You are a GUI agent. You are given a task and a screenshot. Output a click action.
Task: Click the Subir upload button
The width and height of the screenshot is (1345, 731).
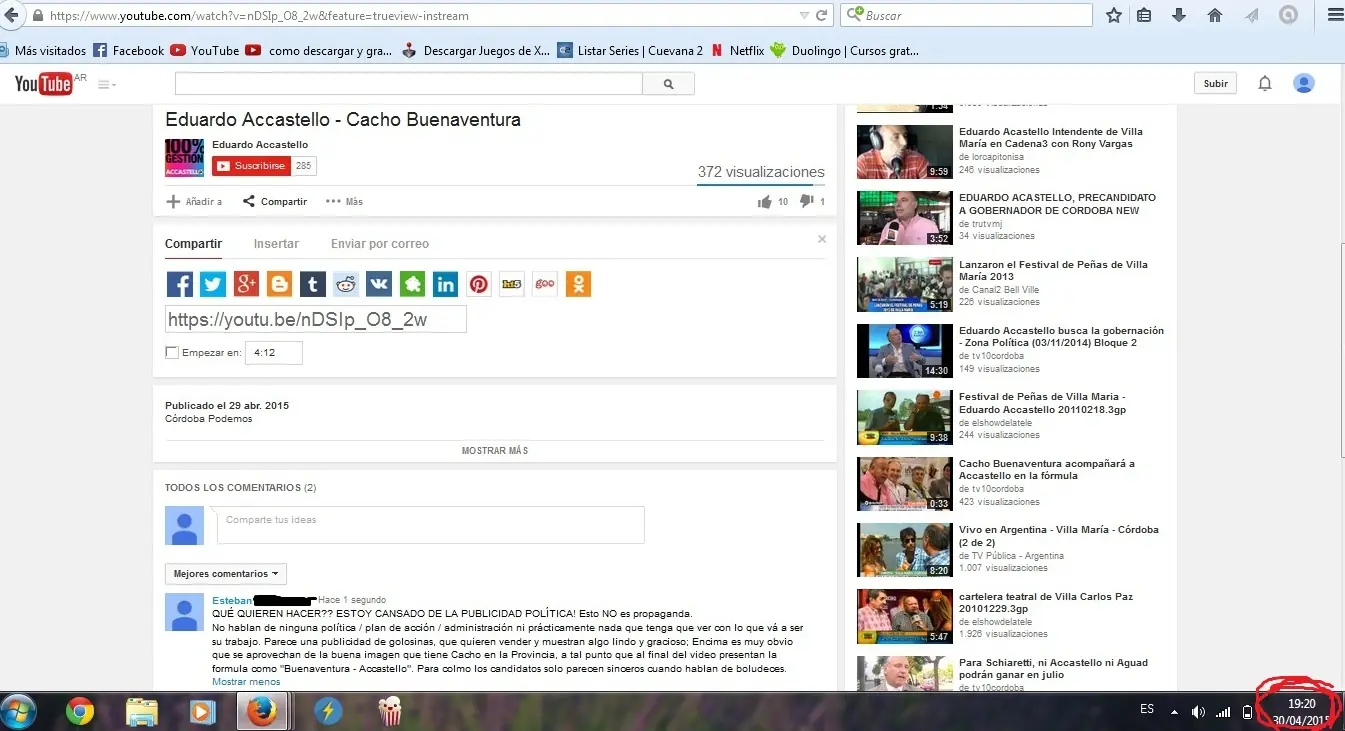[1216, 83]
